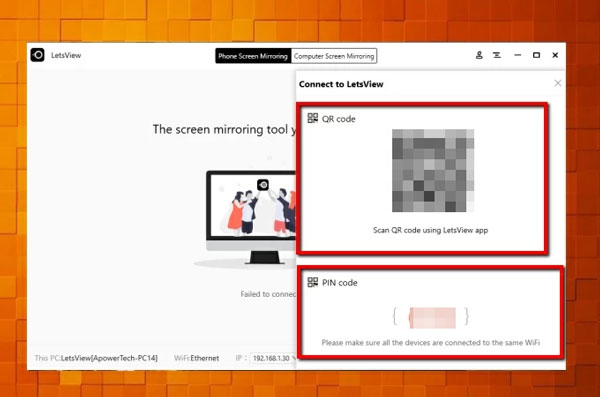Click the 'QR code' label
The width and height of the screenshot is (600, 397).
(x=339, y=119)
